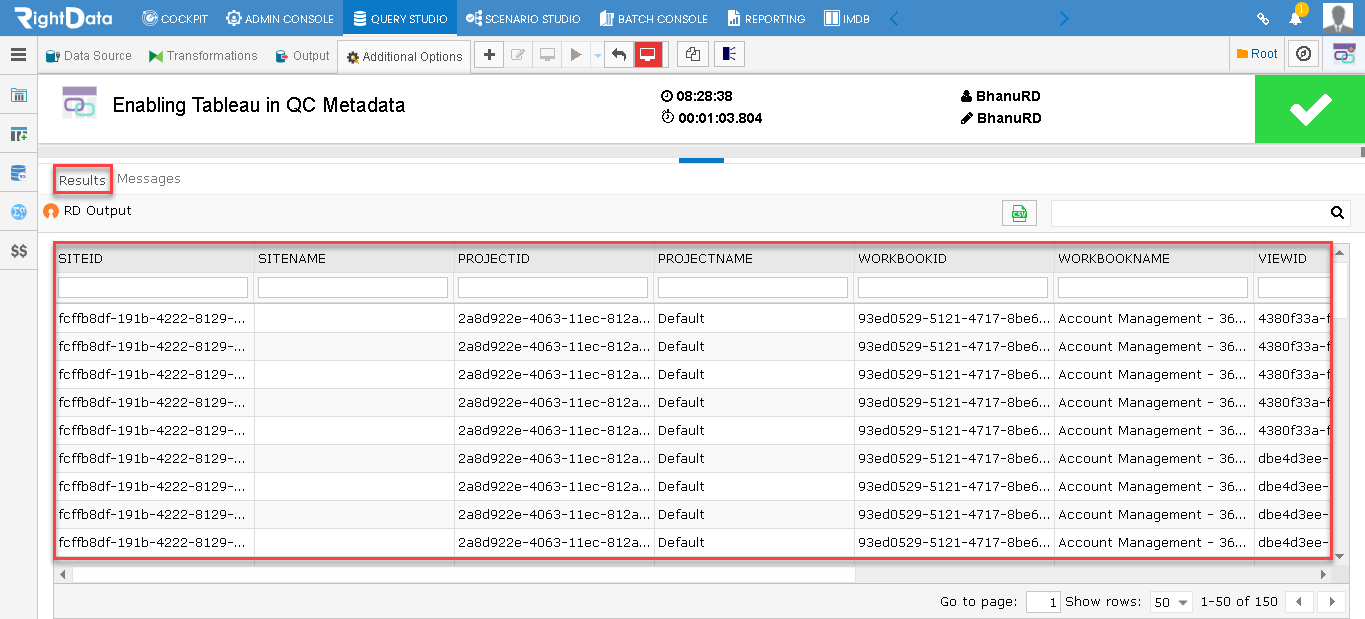1365x619 pixels.
Task: Export results with the CSV icon
Action: 1019,213
